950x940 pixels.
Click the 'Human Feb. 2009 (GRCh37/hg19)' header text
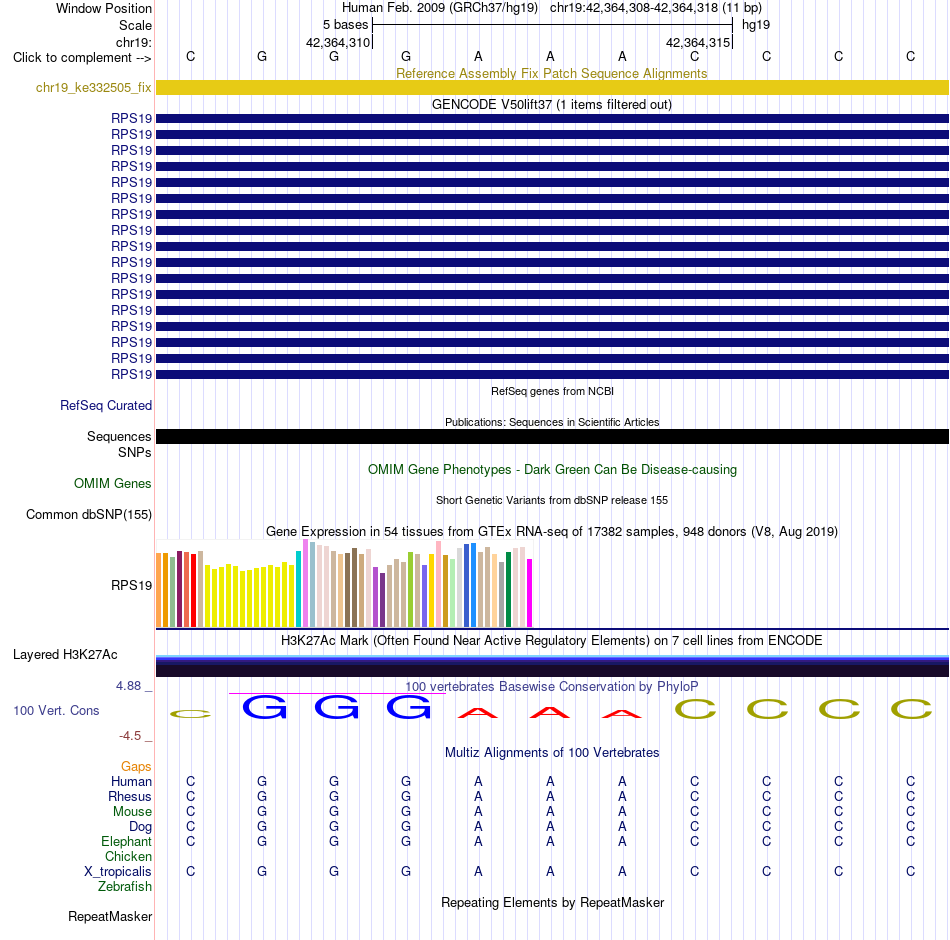(x=440, y=8)
